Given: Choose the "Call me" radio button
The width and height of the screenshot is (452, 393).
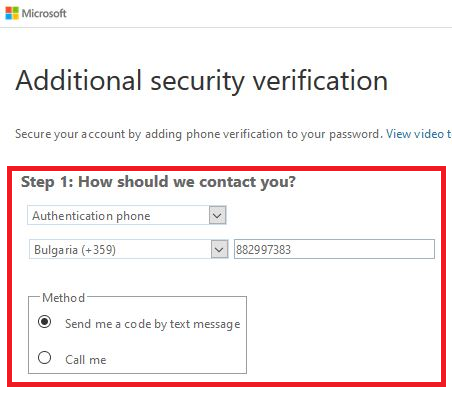Looking at the screenshot, I should click(44, 358).
